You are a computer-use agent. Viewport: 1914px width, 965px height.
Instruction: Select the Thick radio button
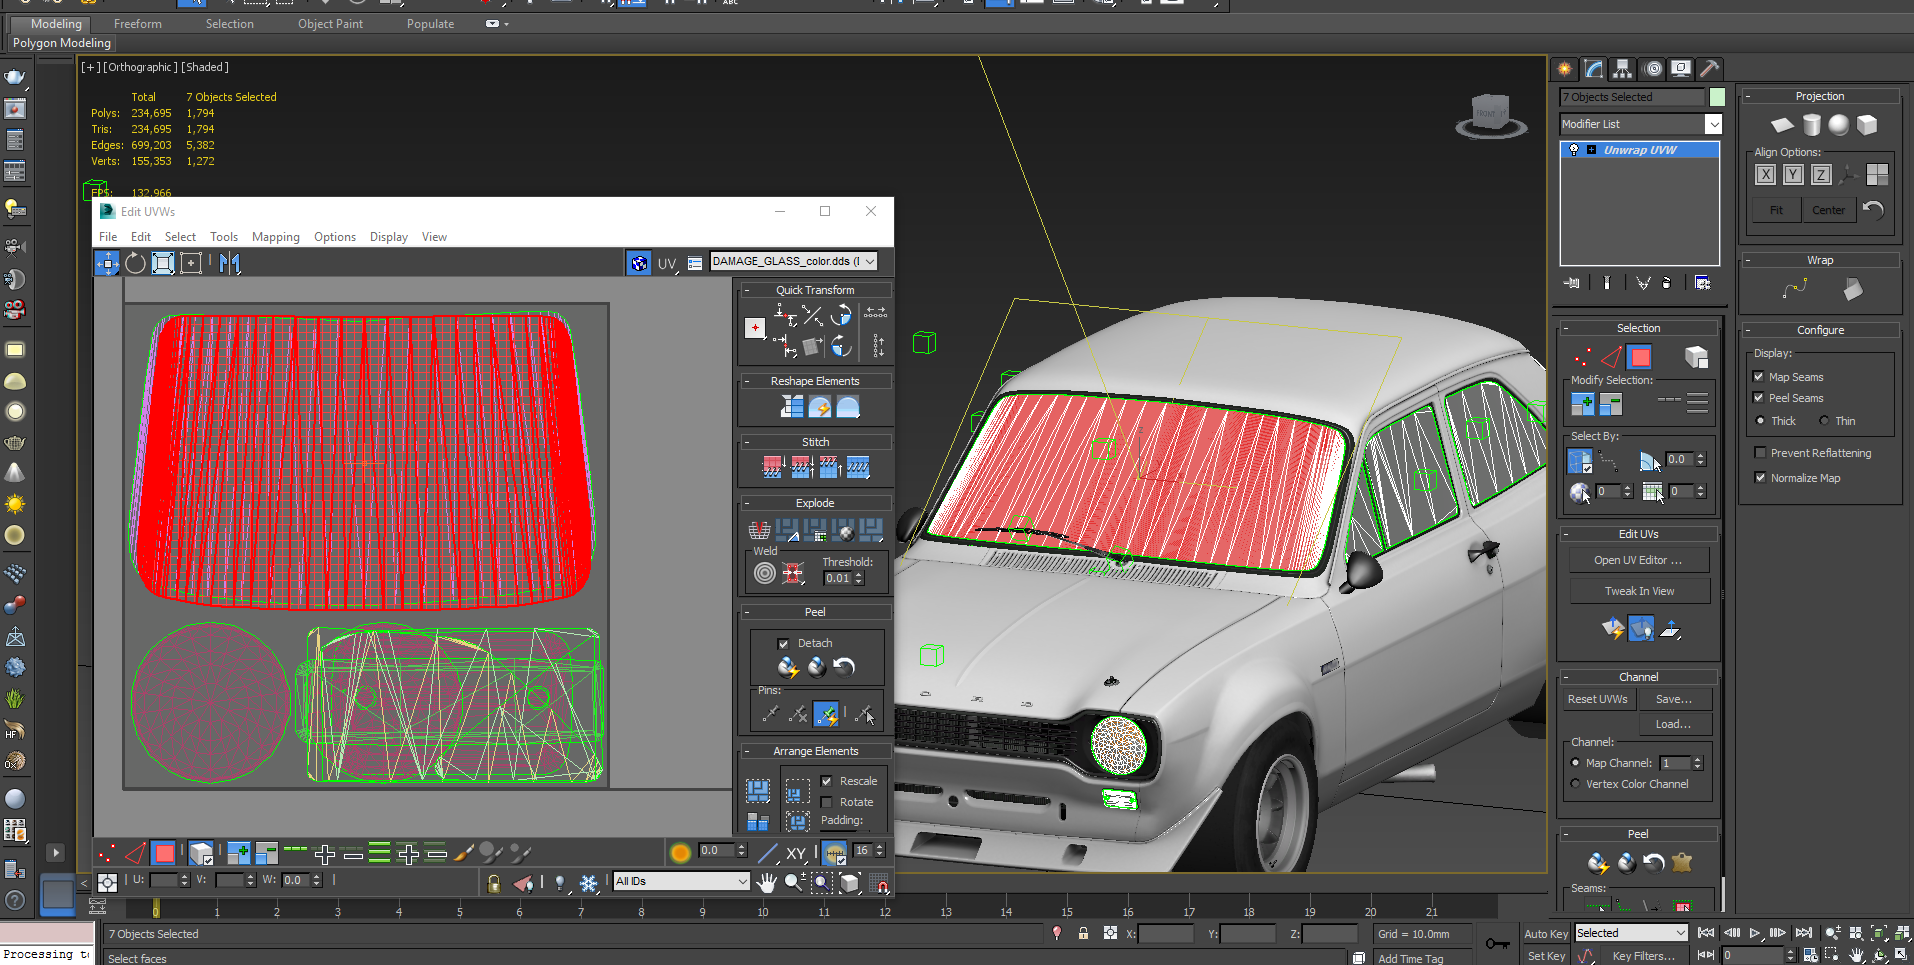click(x=1761, y=421)
